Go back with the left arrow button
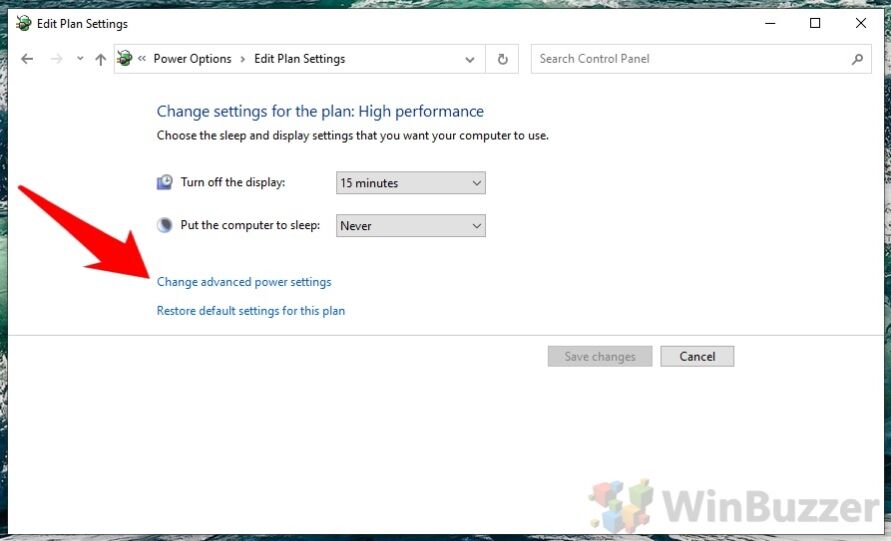 tap(27, 59)
